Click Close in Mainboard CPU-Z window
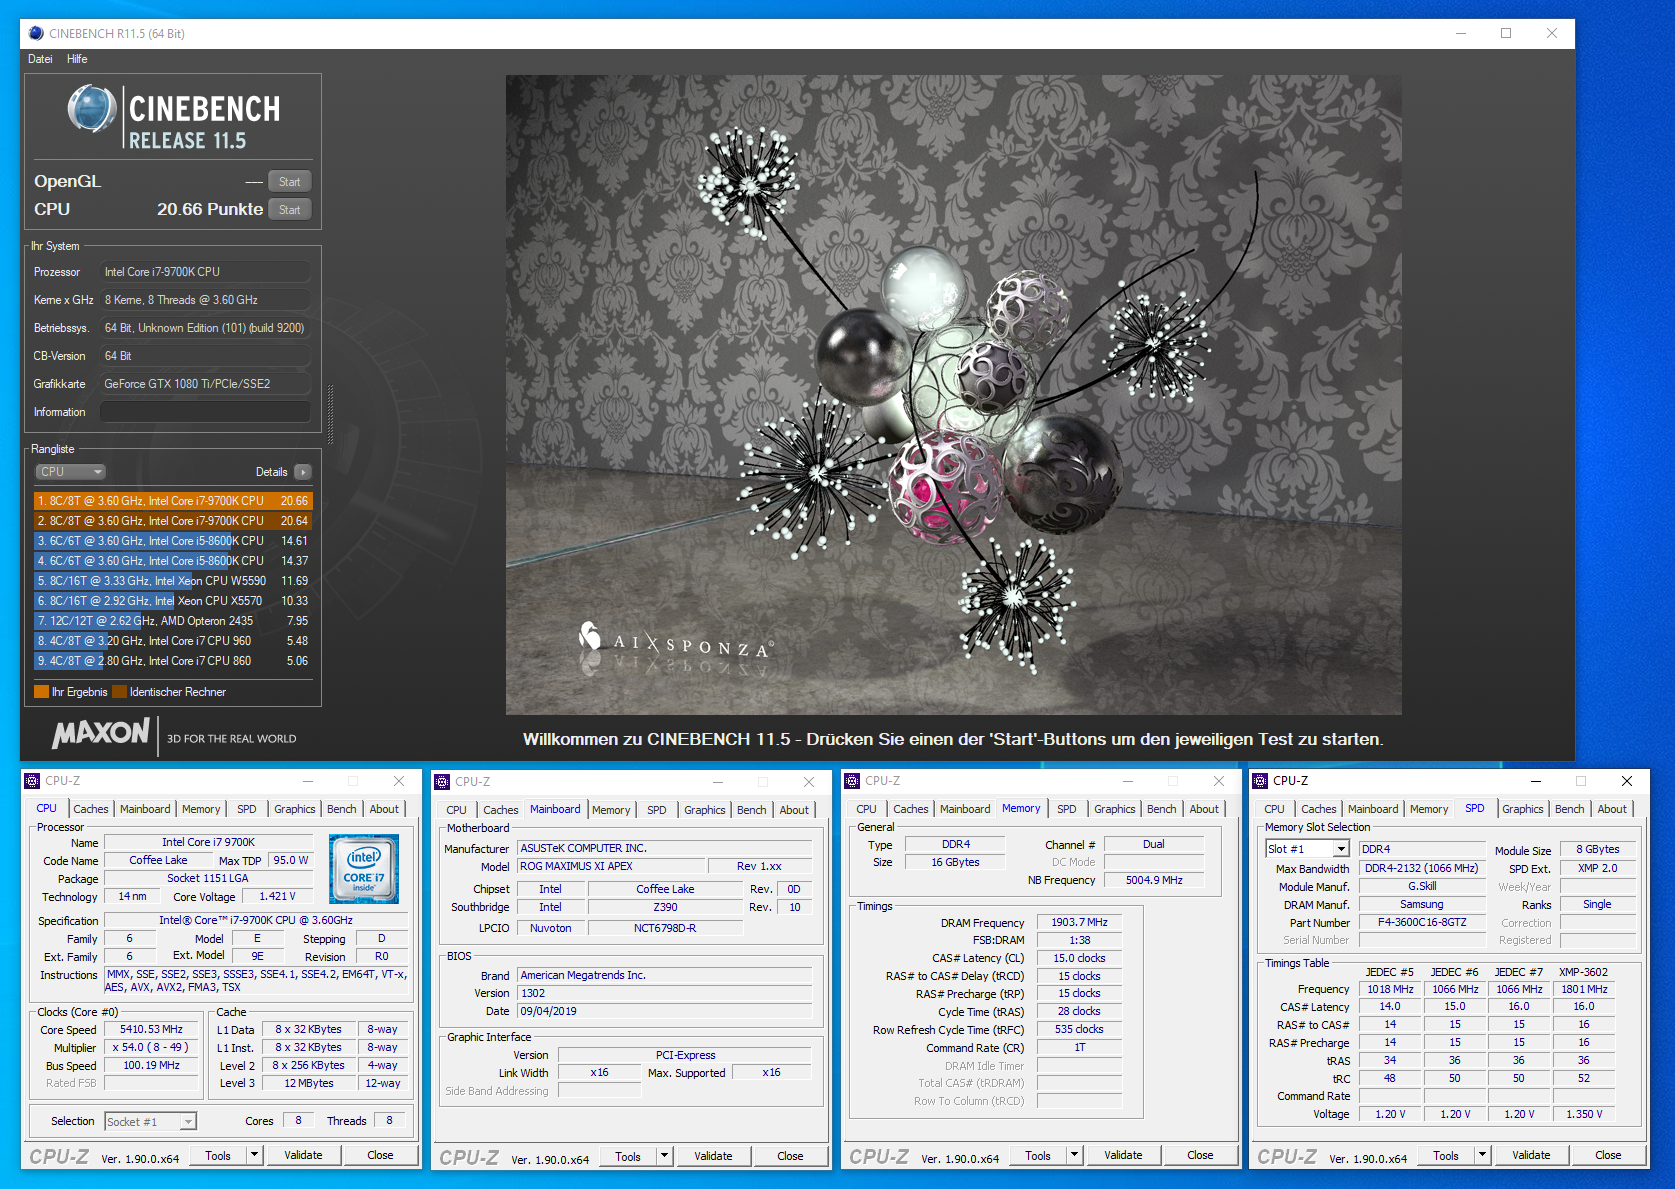 tap(790, 1156)
